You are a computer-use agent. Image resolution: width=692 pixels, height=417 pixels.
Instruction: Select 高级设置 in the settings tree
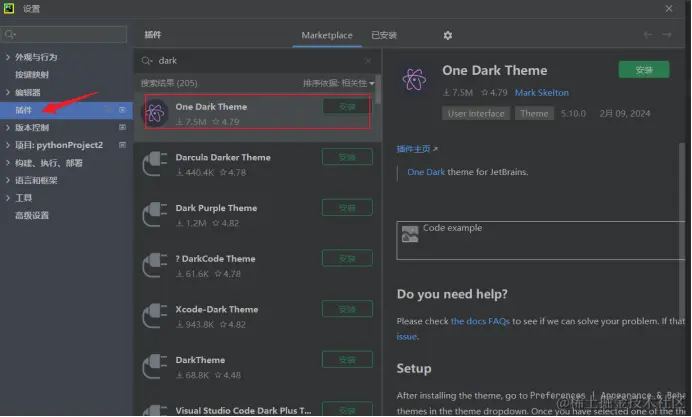click(x=32, y=215)
